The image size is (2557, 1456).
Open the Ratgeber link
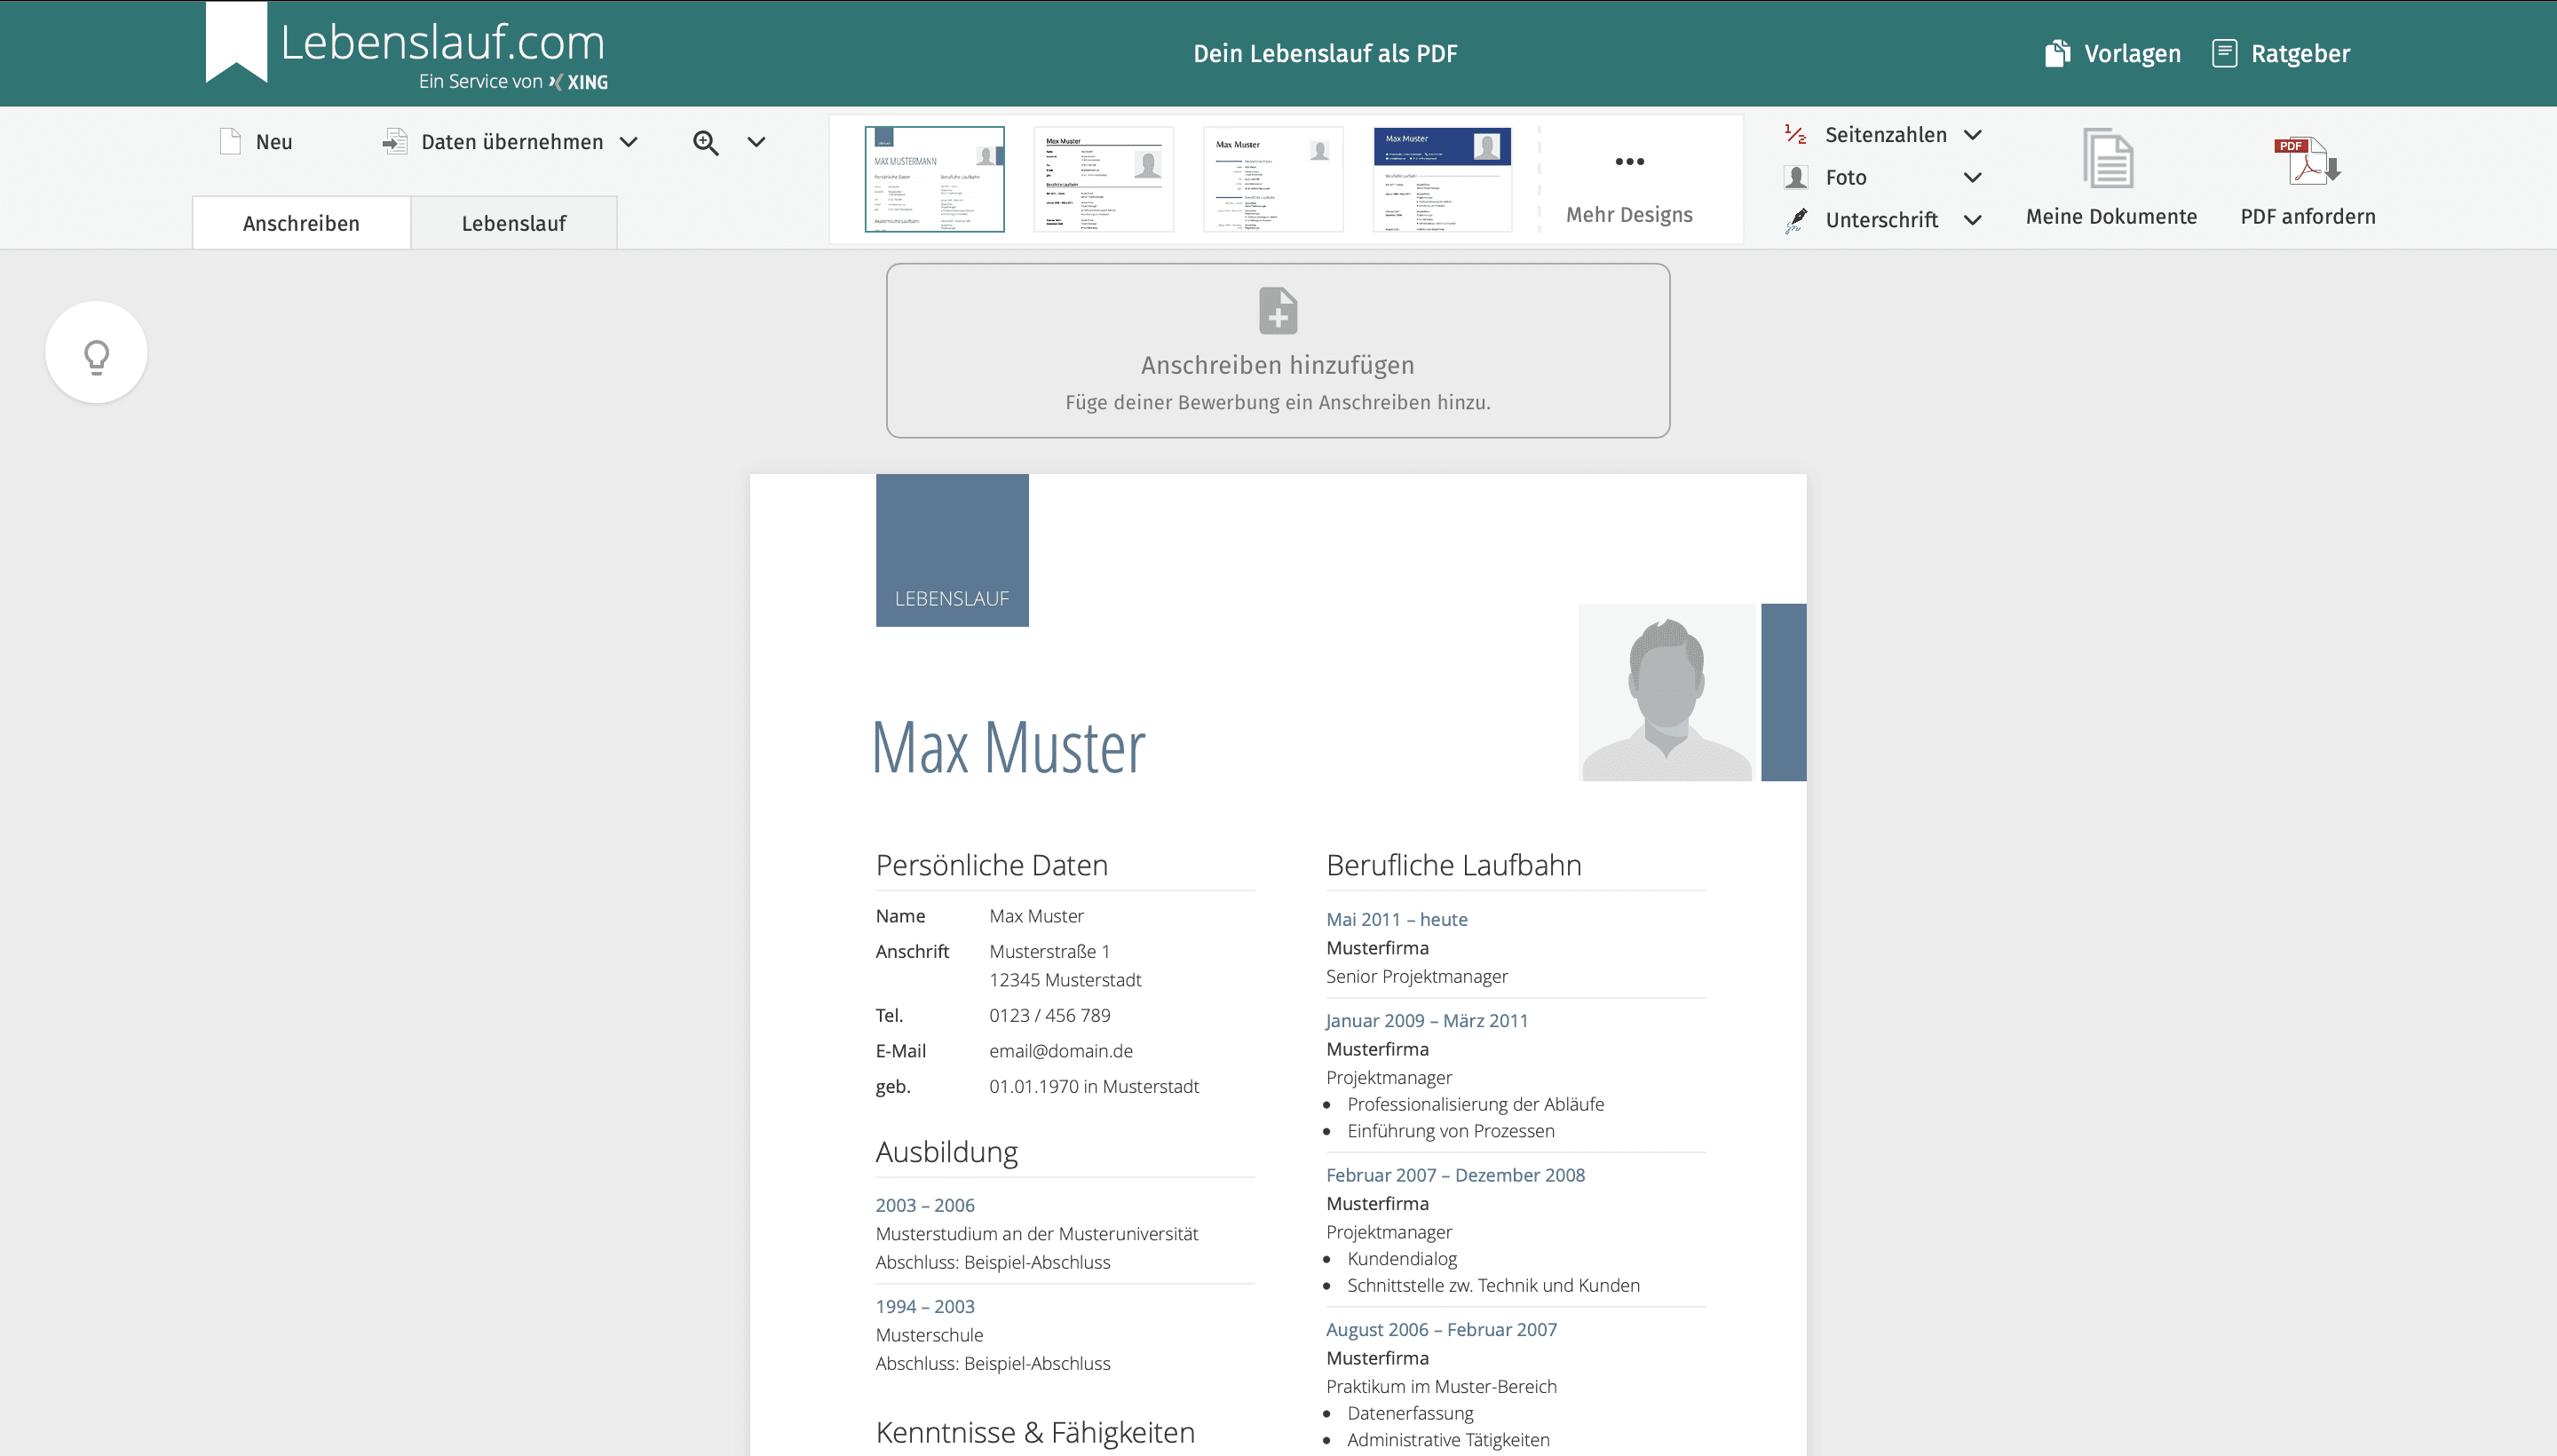coord(2281,54)
